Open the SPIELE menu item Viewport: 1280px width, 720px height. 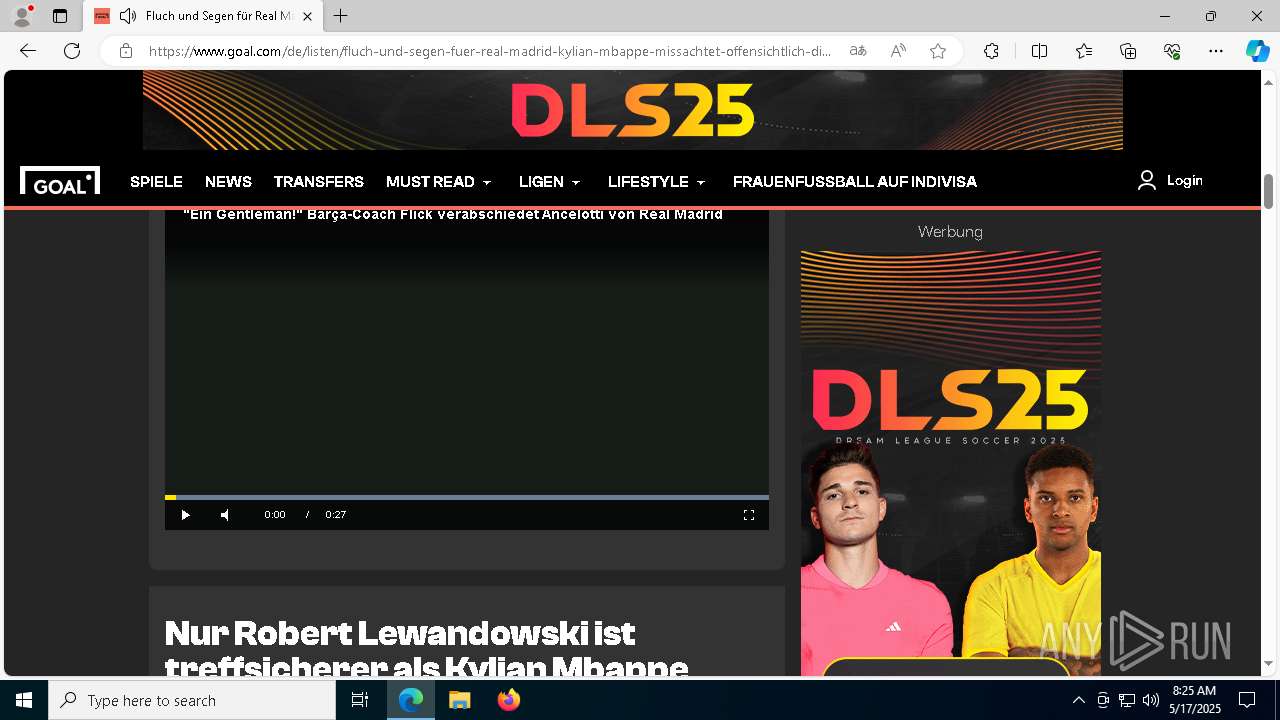tap(156, 181)
